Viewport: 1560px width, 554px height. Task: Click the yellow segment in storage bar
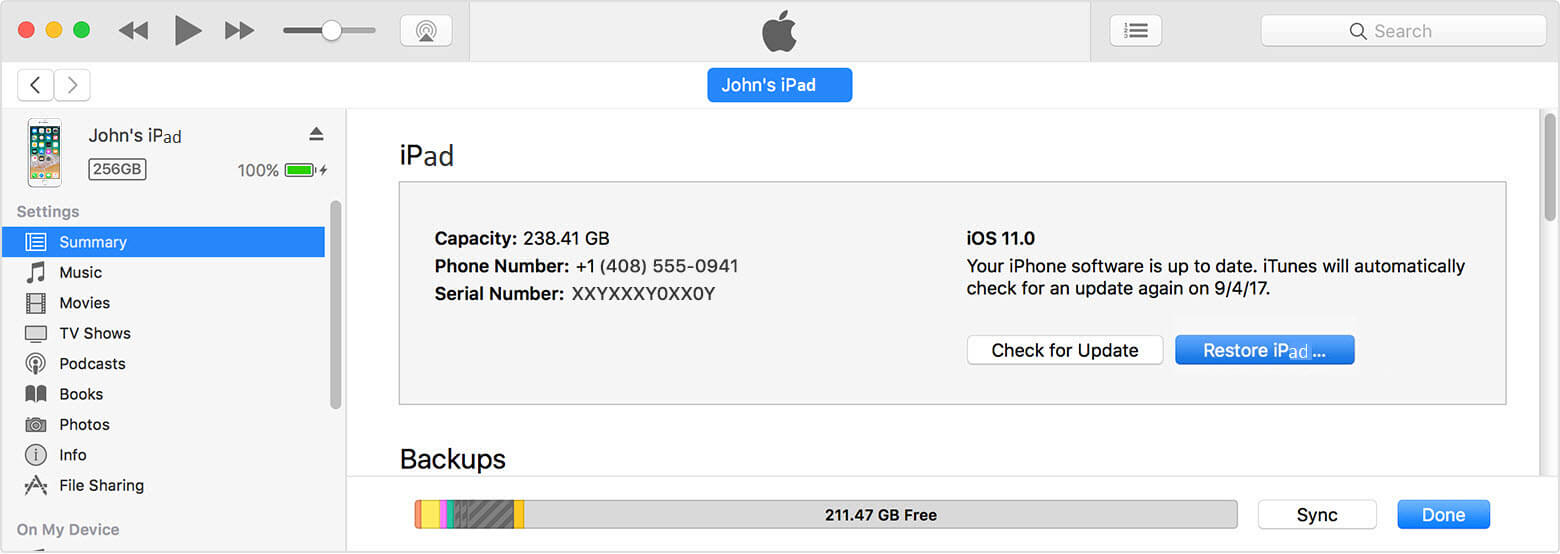[430, 515]
